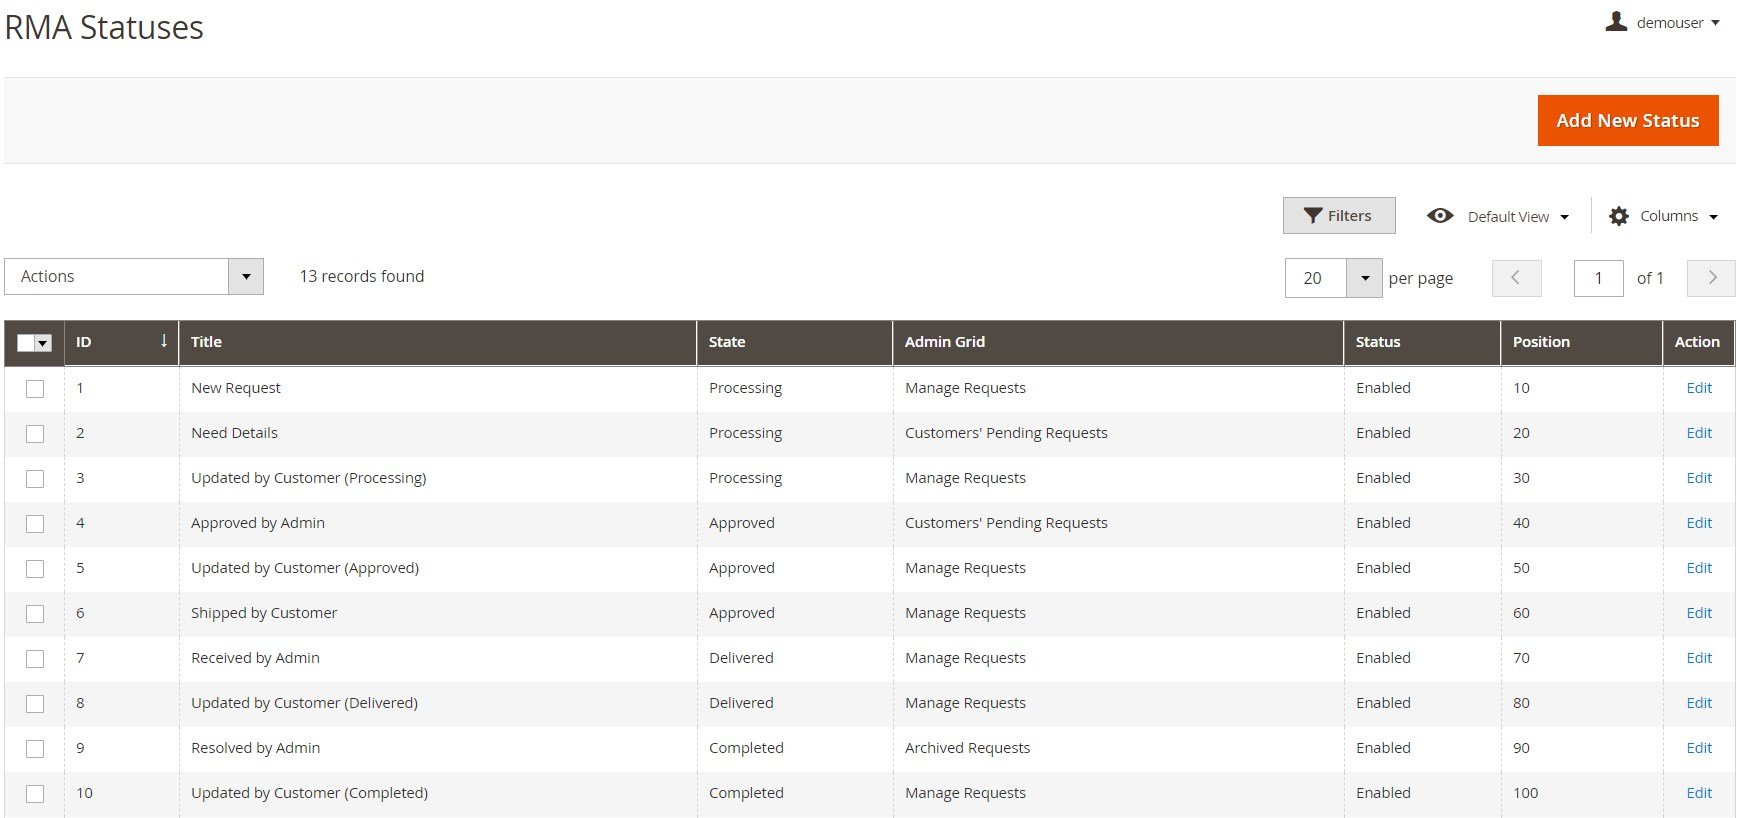Screen dimensions: 1741x818
Task: Expand the per page size dropdown
Action: 1365,278
